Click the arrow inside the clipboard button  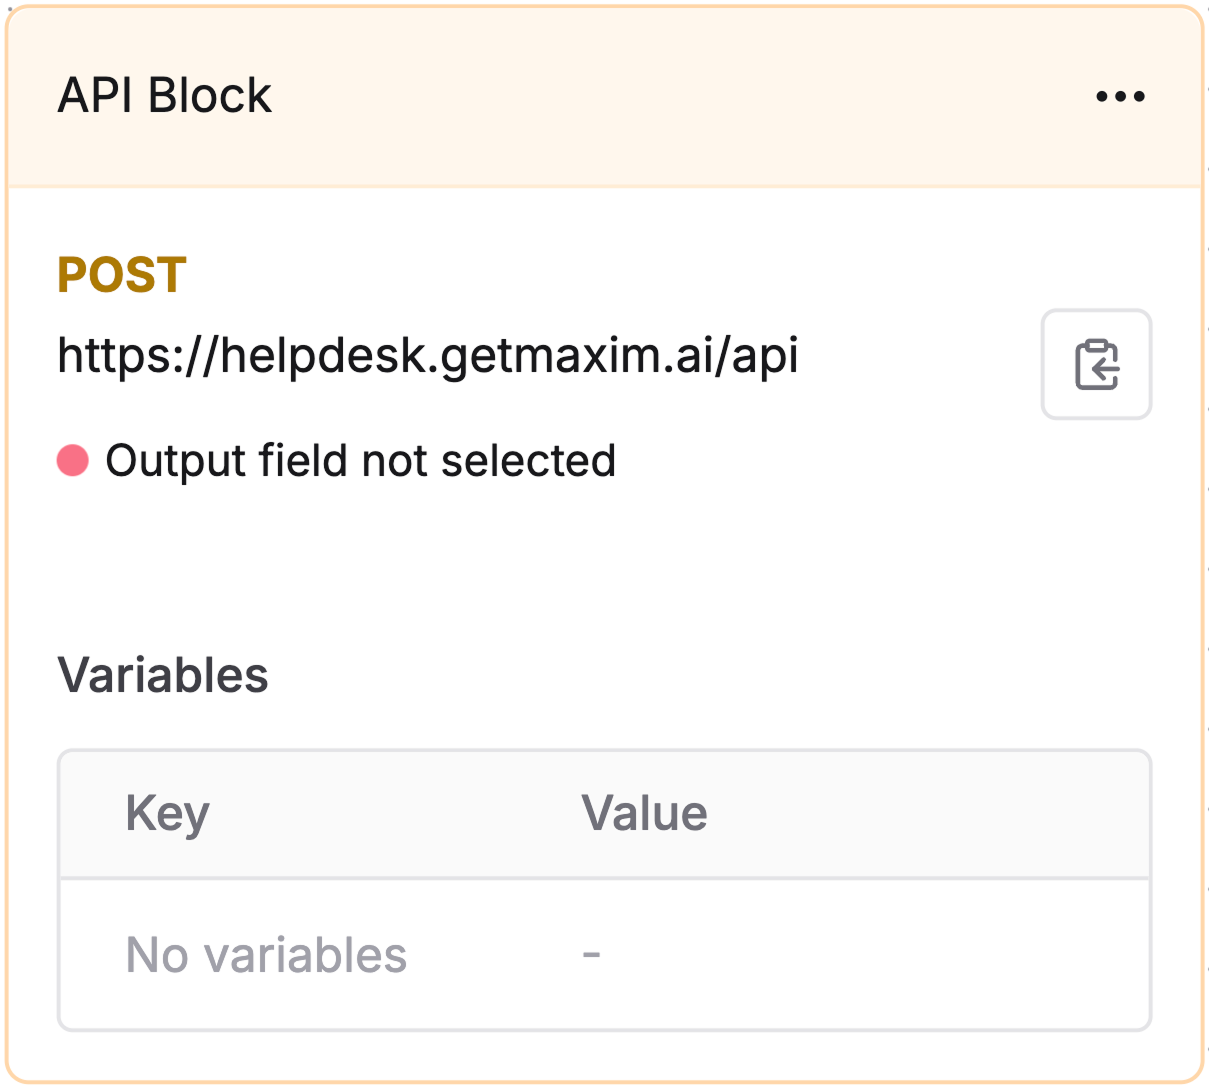point(1105,372)
